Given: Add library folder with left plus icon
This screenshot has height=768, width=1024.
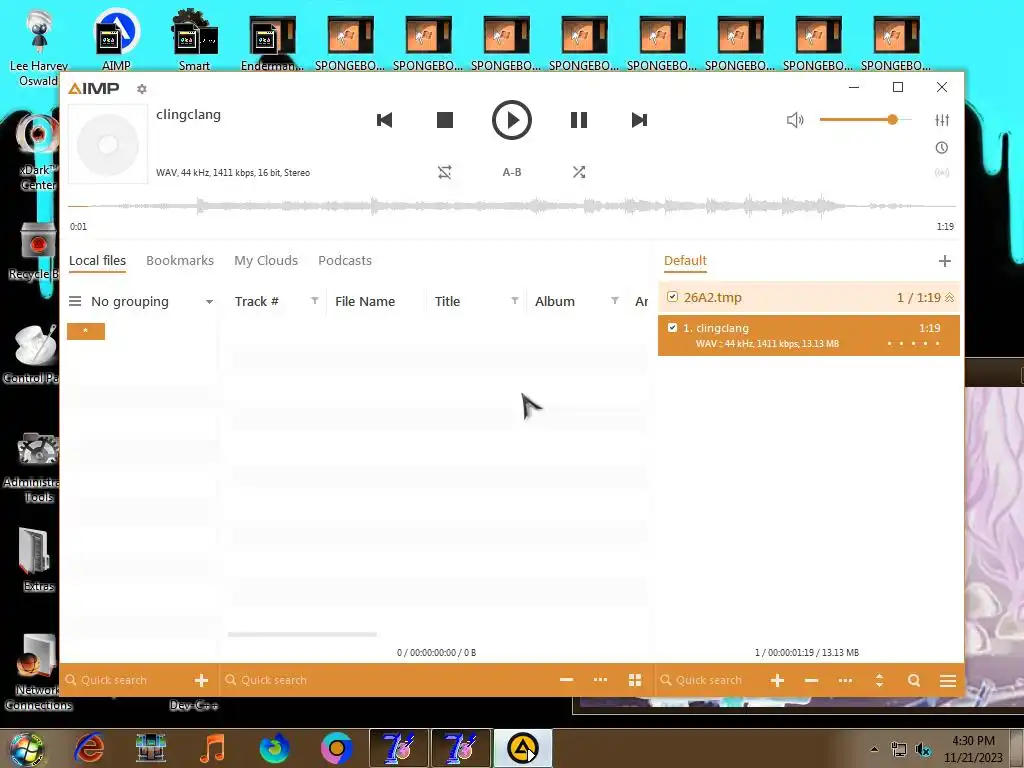Looking at the screenshot, I should (x=201, y=680).
